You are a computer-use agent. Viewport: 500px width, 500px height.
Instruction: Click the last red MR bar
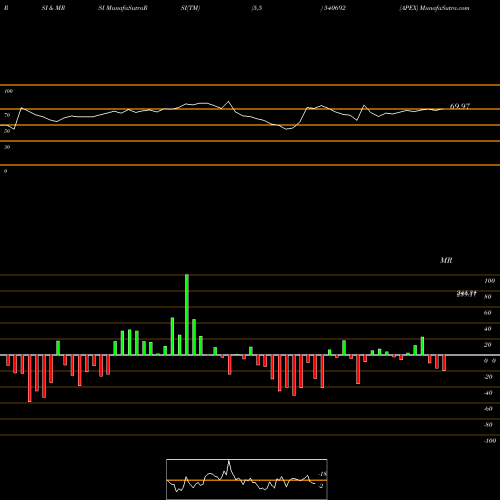point(444,363)
